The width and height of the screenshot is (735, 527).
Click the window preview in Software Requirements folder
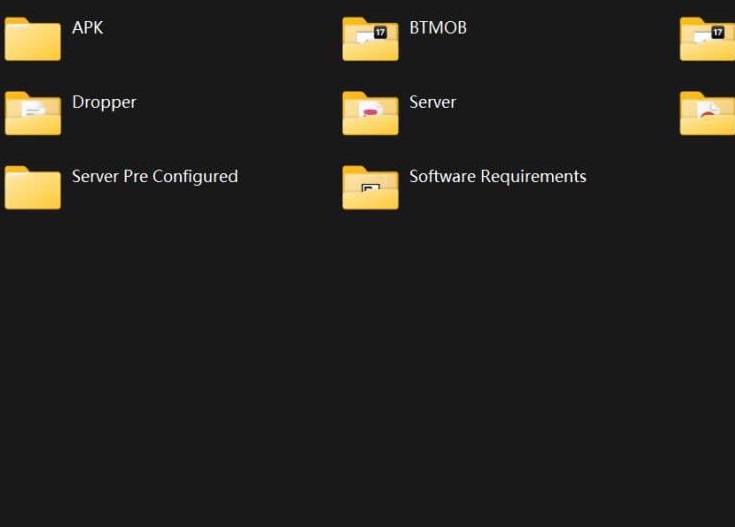click(370, 186)
